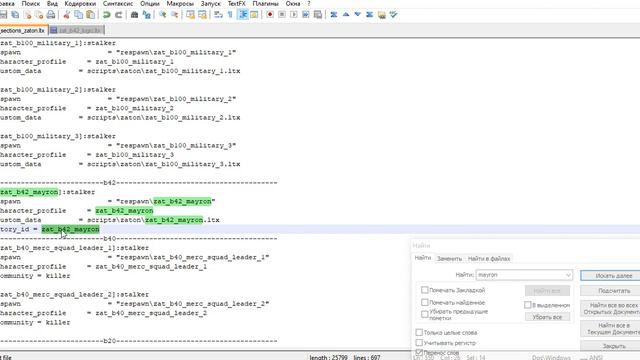Click the 'Убрать все' button
Screen dimensions: 640x360
tap(547, 317)
